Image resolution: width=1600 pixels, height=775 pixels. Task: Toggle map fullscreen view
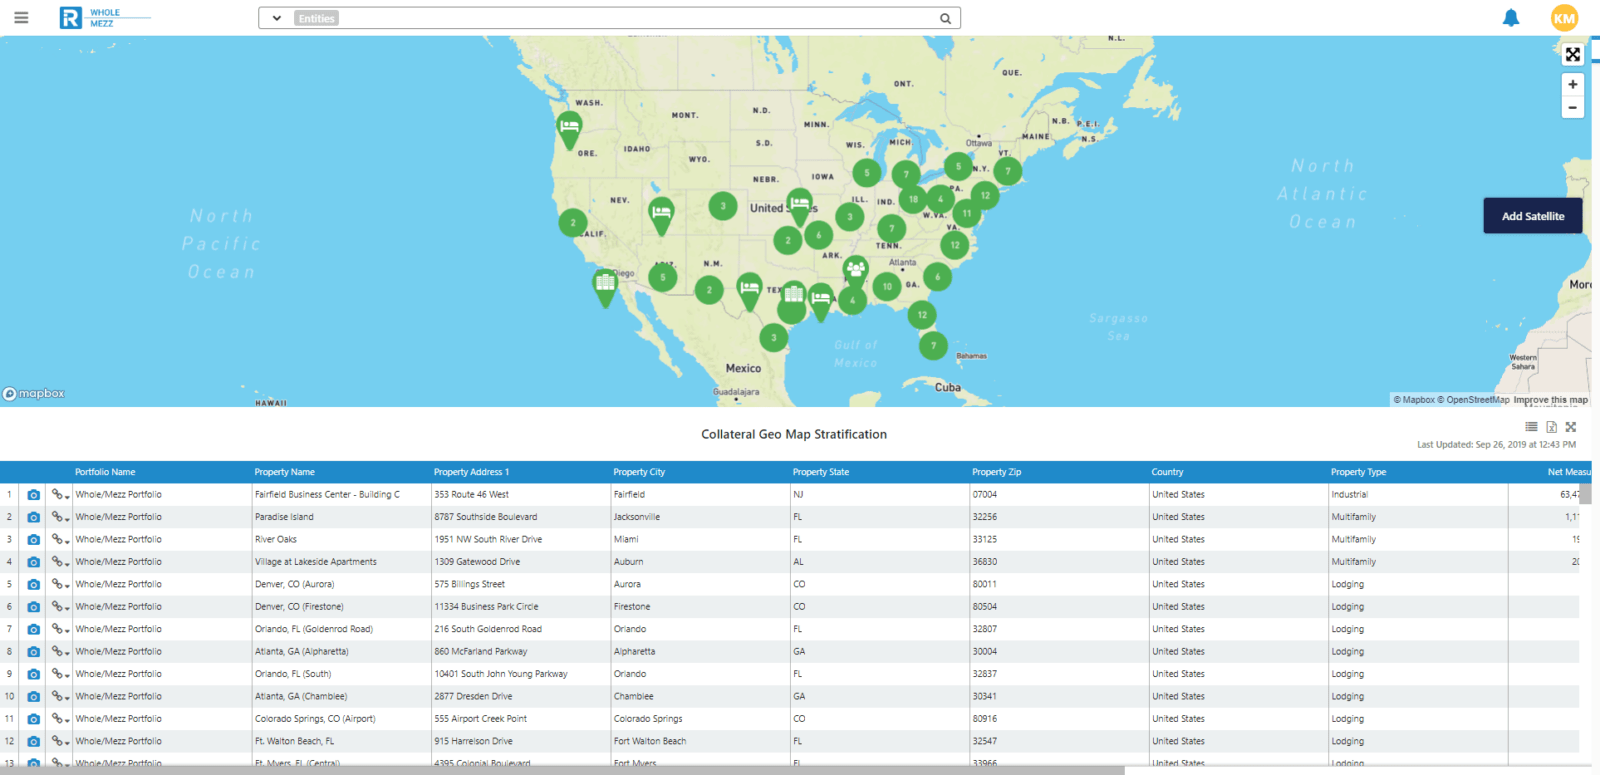[1573, 55]
